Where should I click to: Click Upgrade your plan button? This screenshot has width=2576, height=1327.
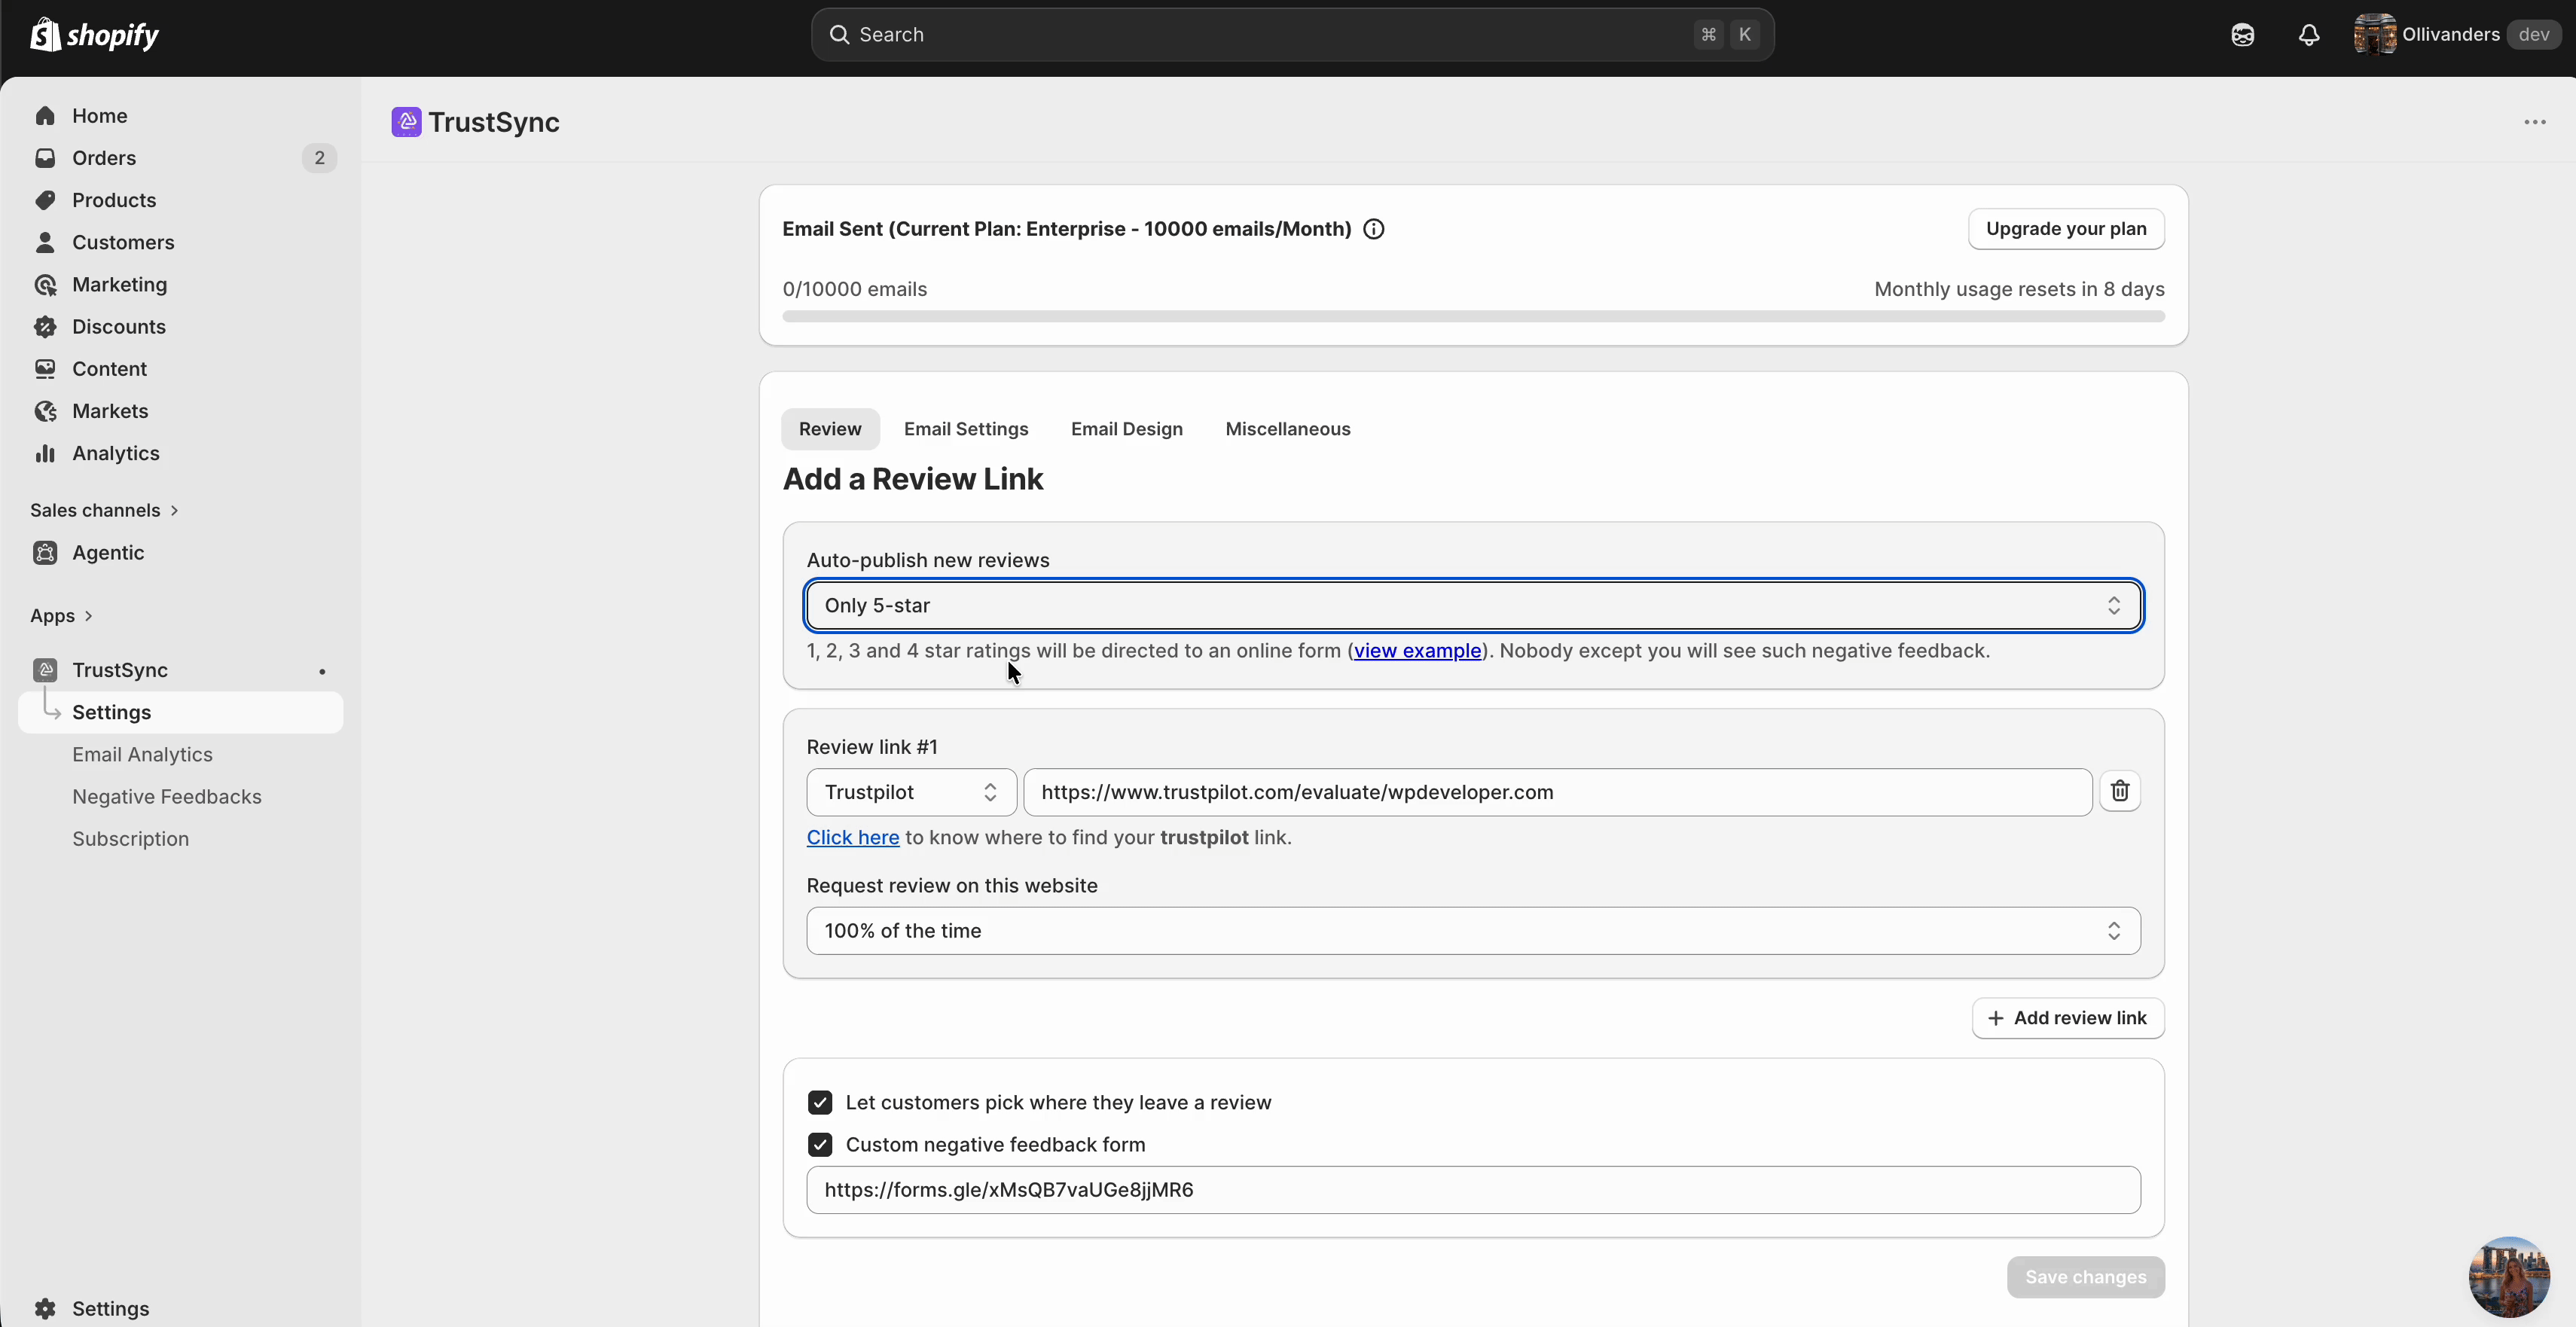pyautogui.click(x=2066, y=229)
